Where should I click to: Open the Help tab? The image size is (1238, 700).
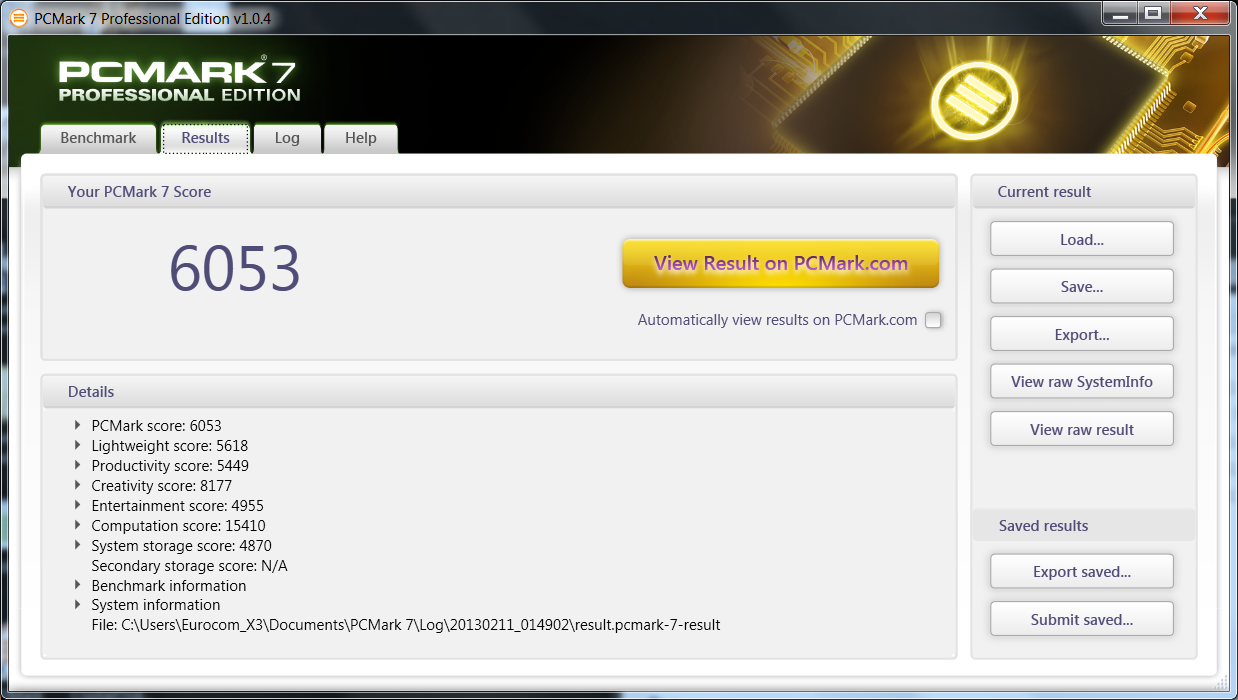tap(361, 138)
